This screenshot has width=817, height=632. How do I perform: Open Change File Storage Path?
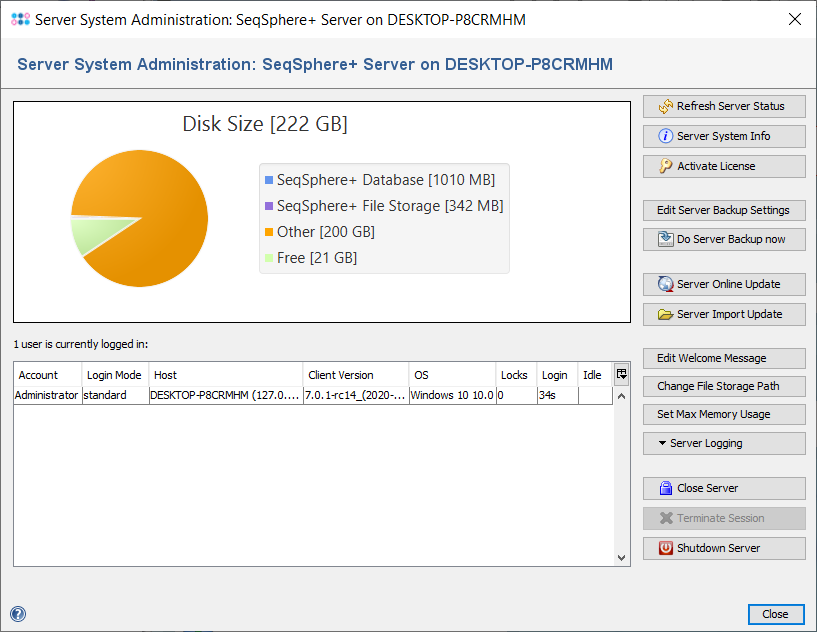point(723,386)
